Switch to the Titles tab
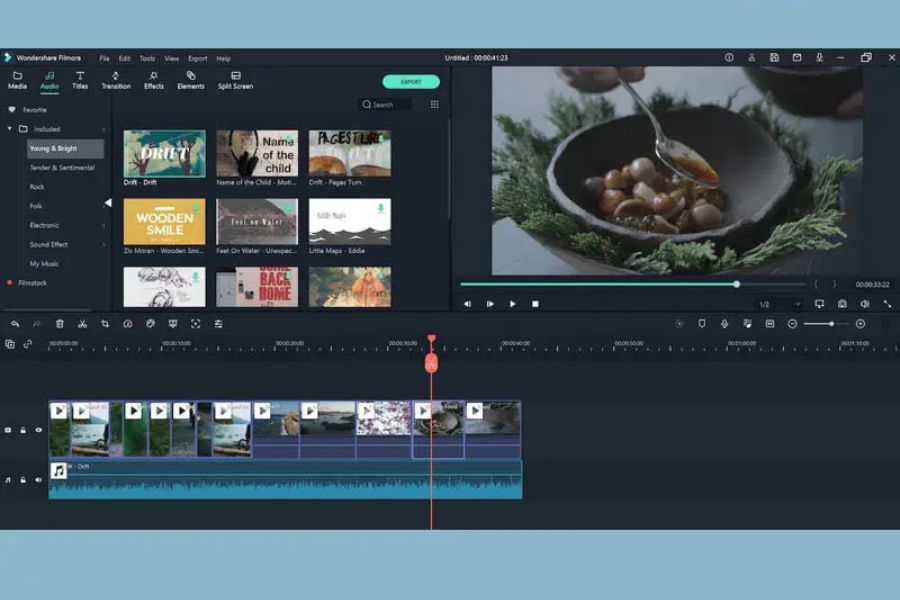 pos(80,80)
